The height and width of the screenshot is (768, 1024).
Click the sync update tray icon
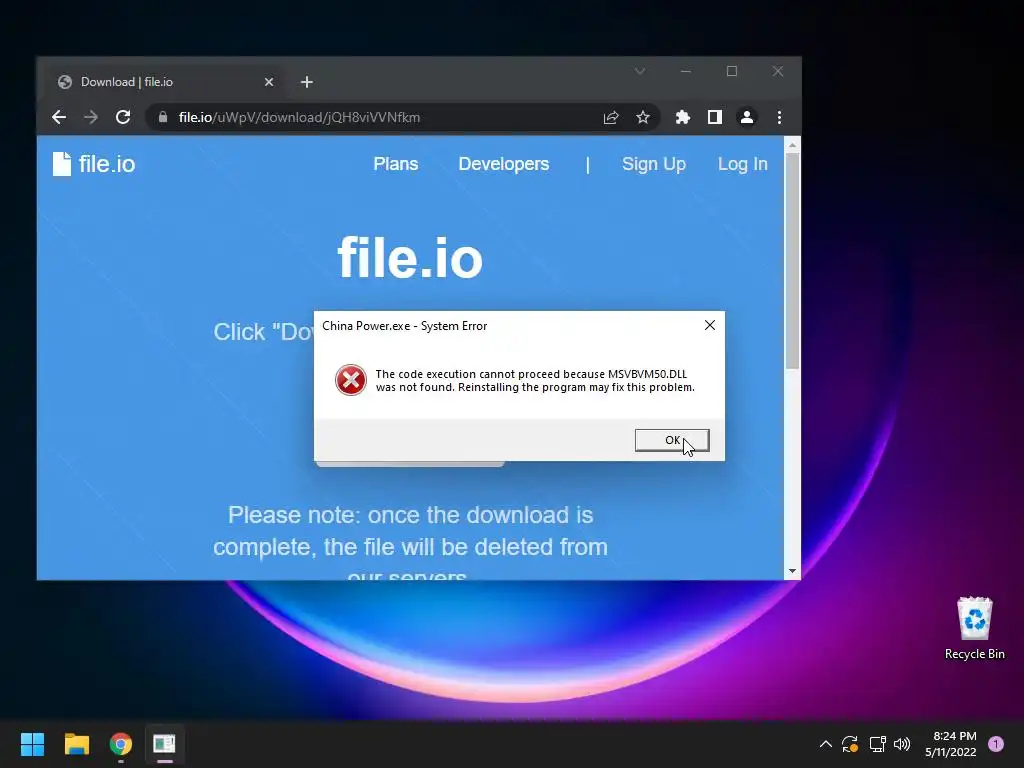850,744
